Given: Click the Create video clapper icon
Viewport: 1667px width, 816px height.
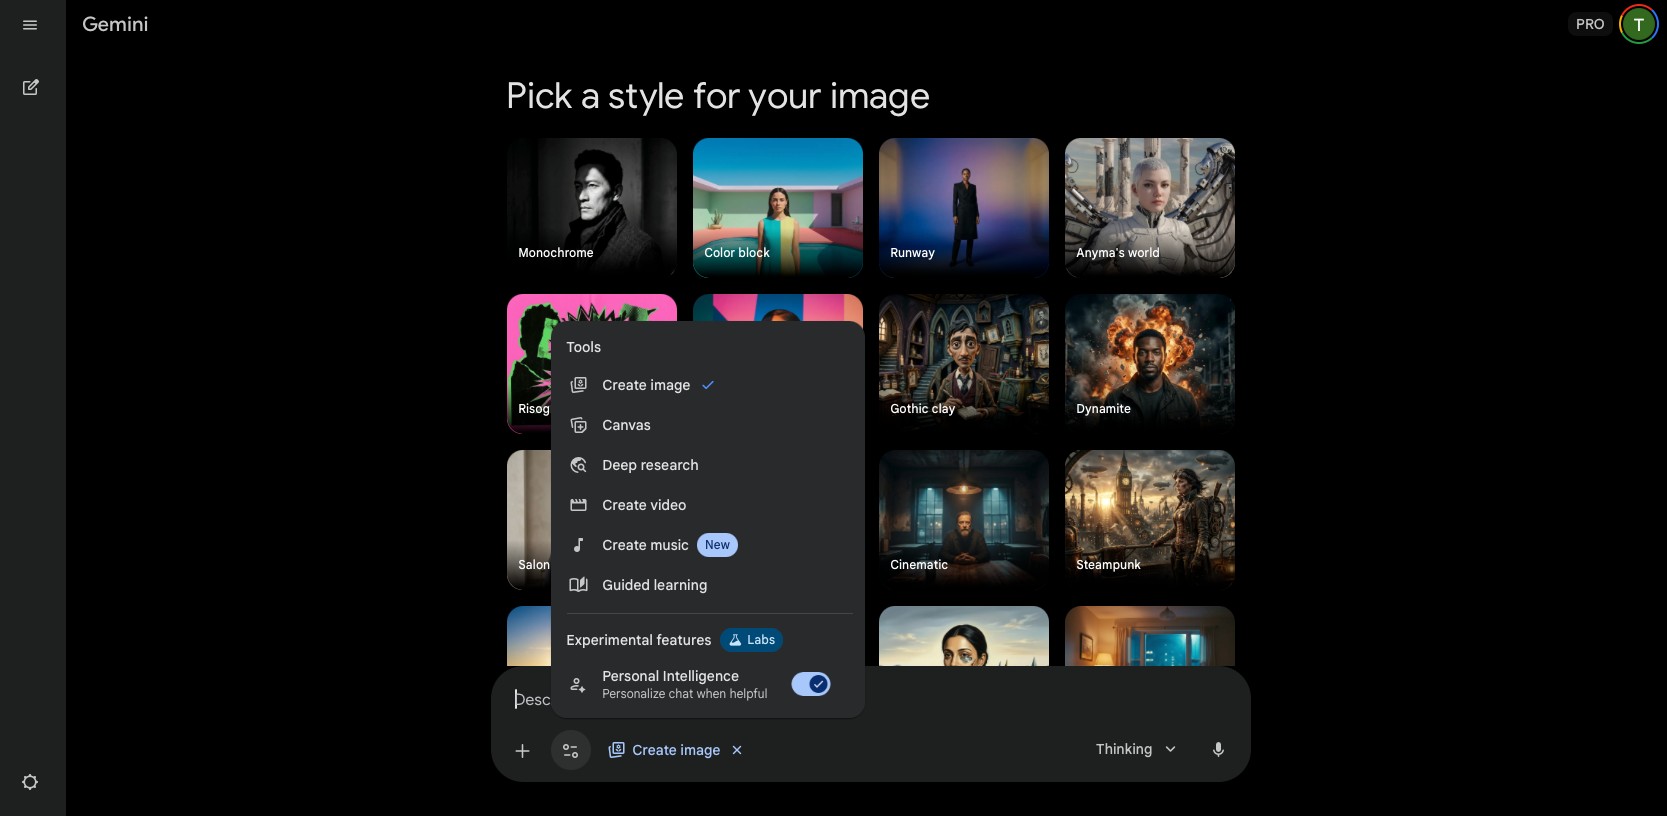Looking at the screenshot, I should [x=578, y=505].
